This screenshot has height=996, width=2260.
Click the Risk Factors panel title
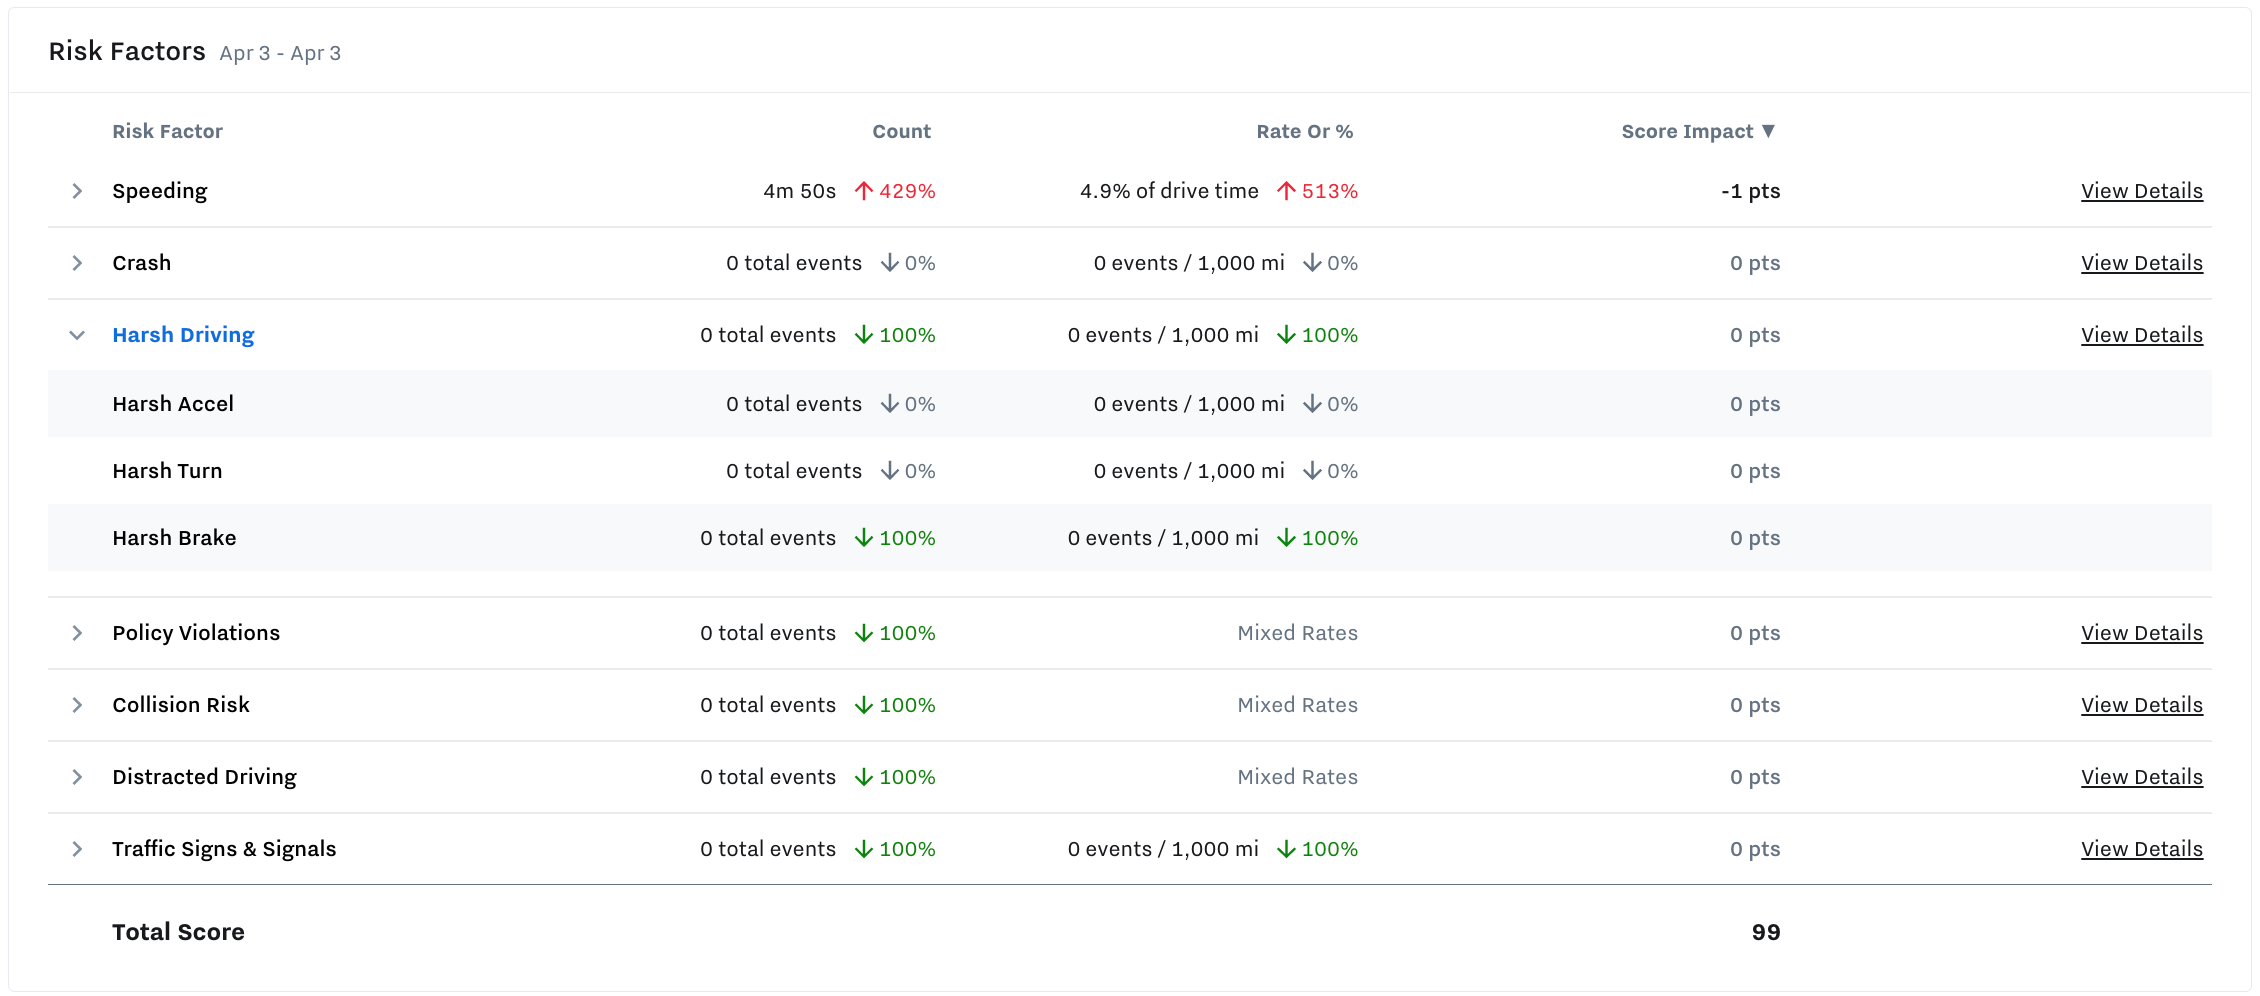pos(127,51)
